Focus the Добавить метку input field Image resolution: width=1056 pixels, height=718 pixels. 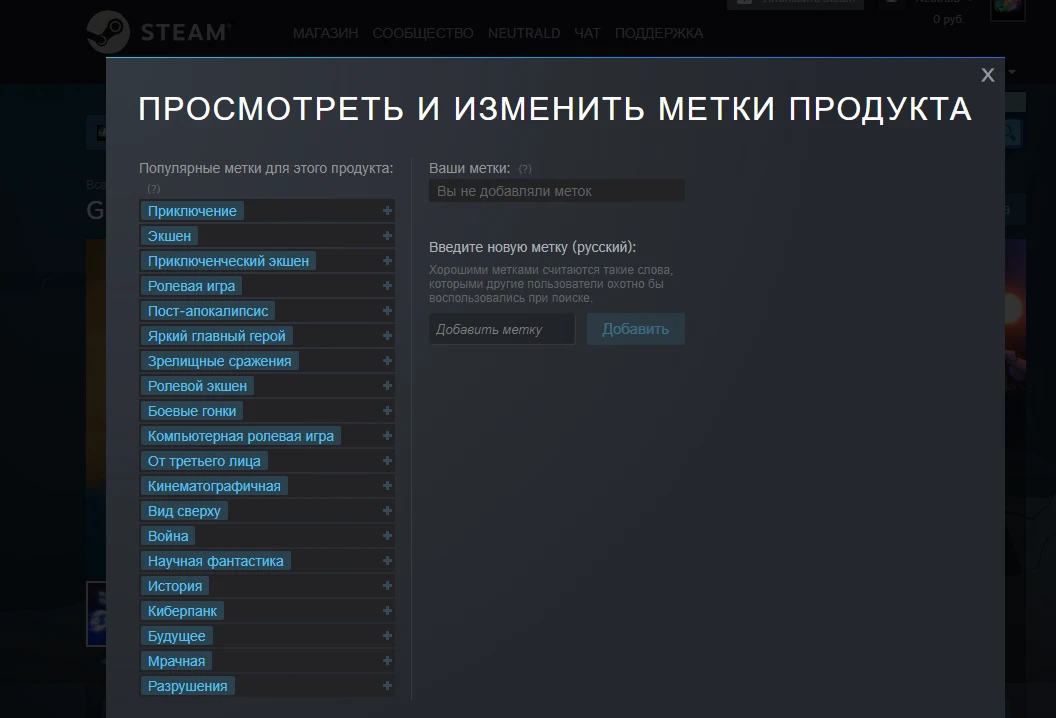(x=502, y=329)
